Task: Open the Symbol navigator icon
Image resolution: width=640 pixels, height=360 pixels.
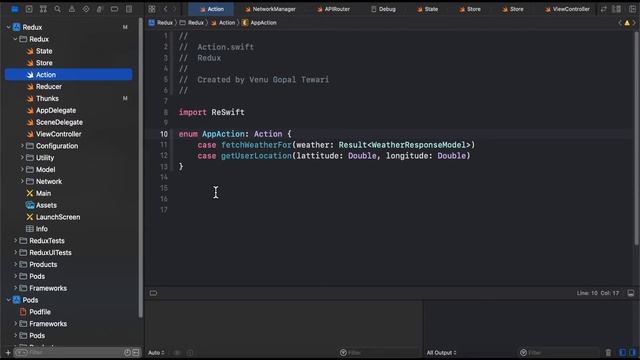Action: pyautogui.click(x=43, y=9)
